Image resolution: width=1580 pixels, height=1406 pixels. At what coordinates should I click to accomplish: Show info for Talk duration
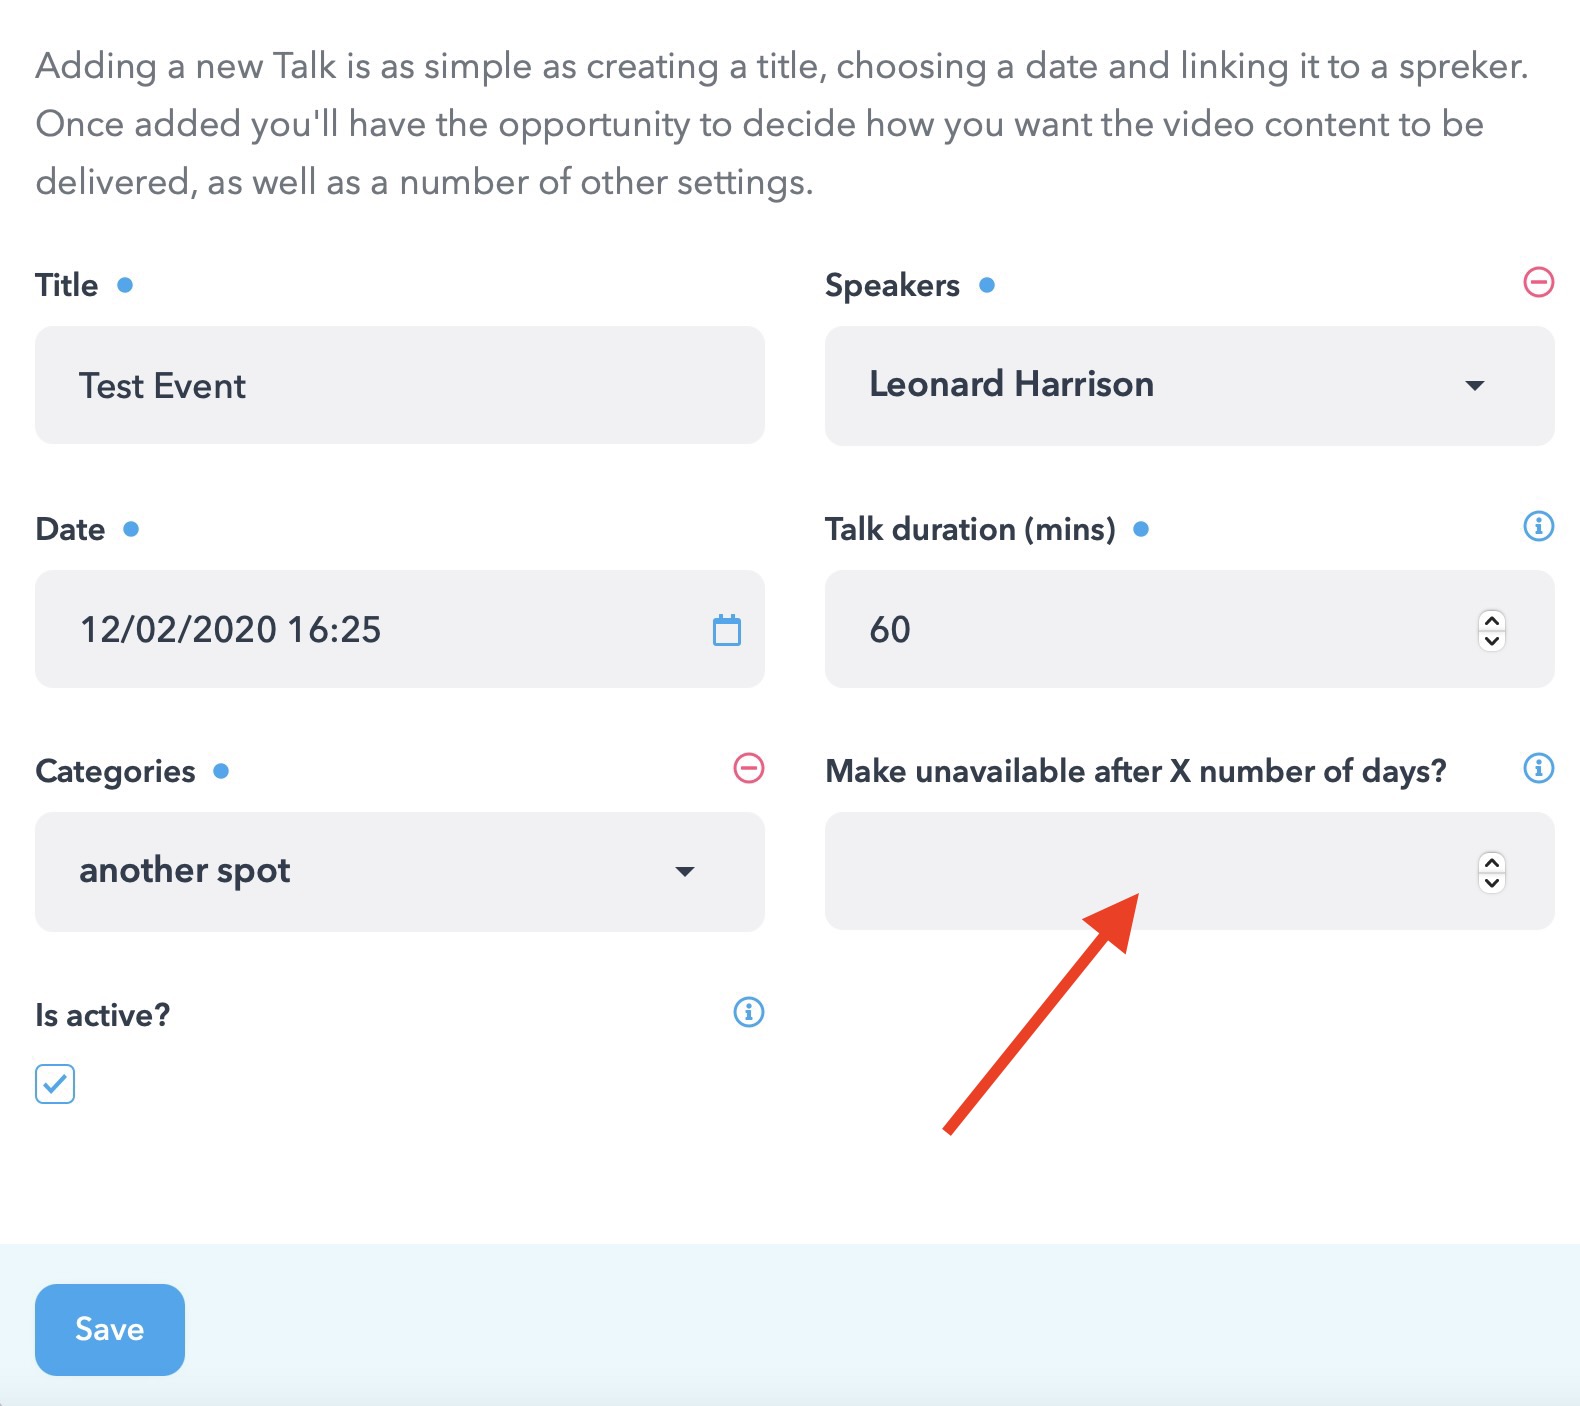point(1538,525)
